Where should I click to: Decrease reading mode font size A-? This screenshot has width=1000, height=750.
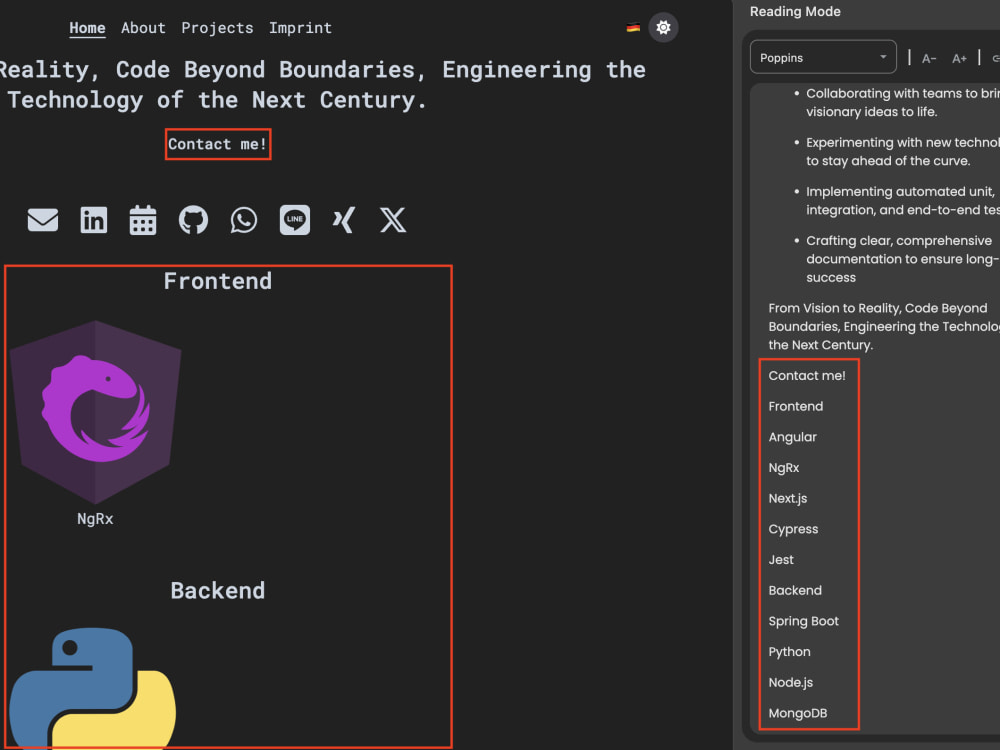tap(929, 59)
